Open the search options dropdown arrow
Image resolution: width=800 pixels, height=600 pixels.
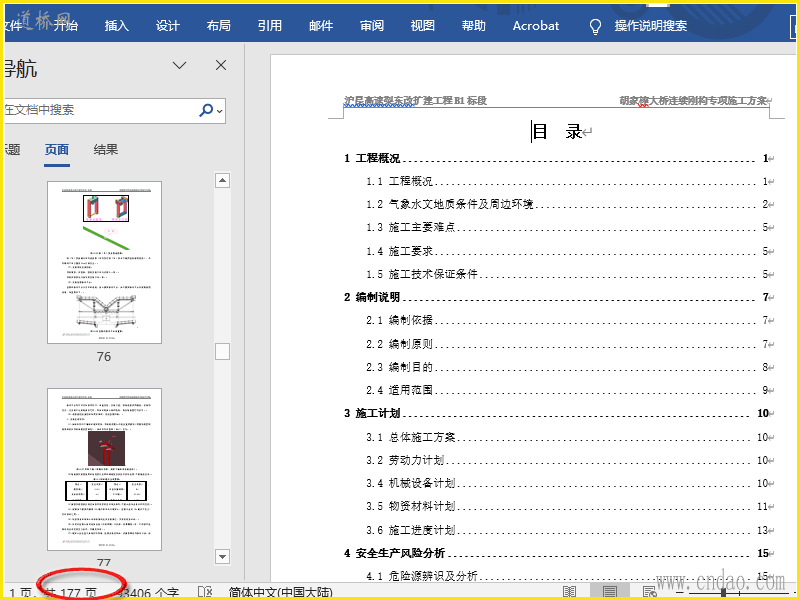(220, 111)
